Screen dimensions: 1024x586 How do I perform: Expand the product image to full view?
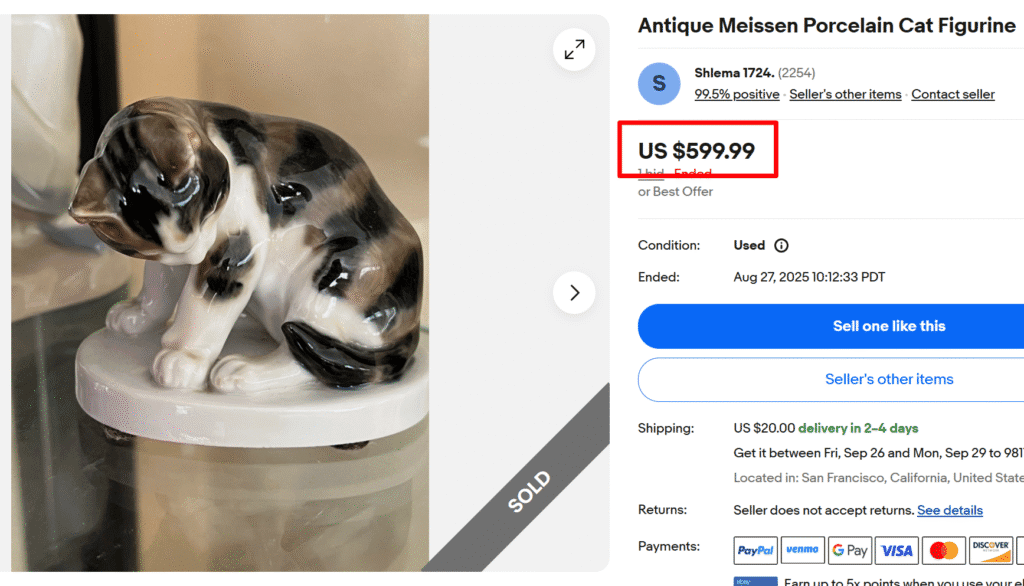(574, 50)
